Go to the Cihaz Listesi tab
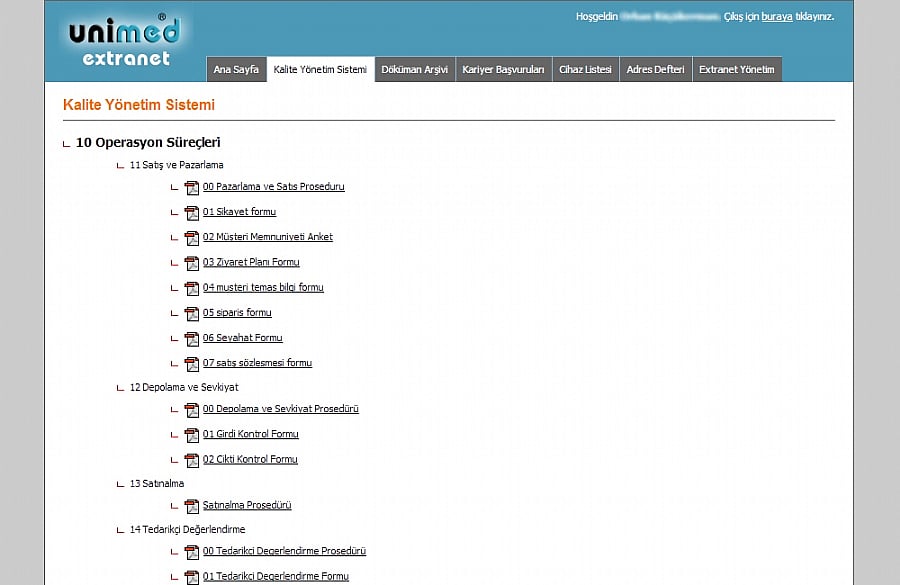This screenshot has height=585, width=900. tap(585, 69)
